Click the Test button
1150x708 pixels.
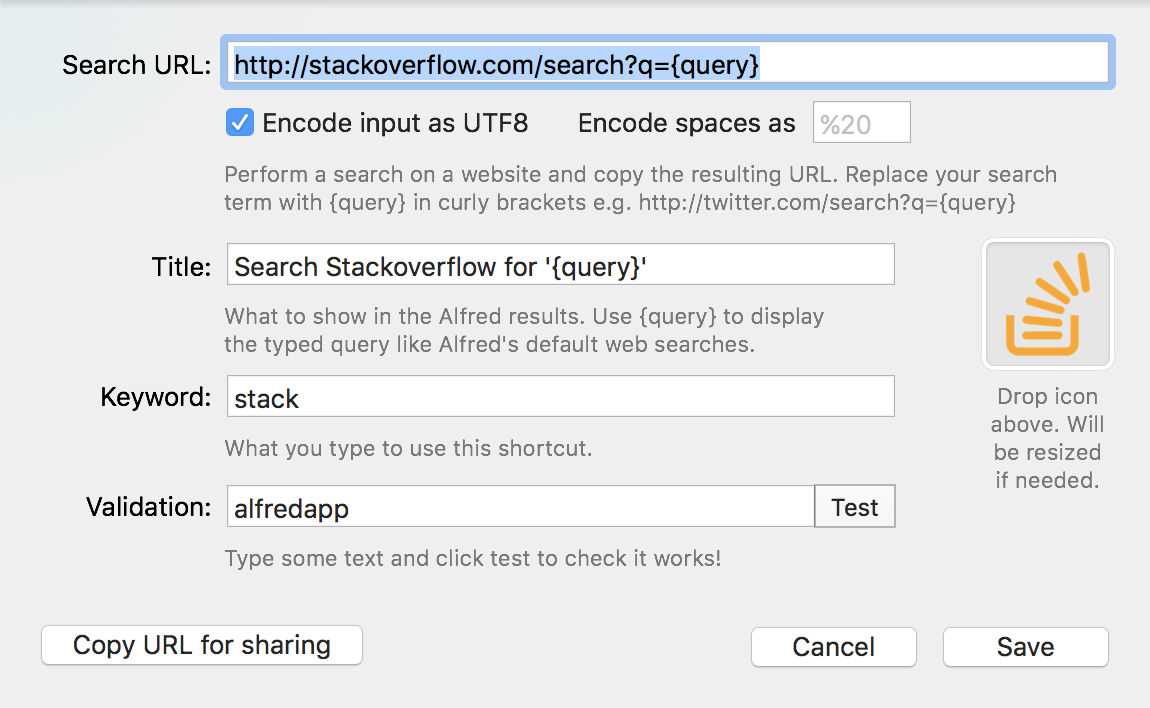(855, 506)
